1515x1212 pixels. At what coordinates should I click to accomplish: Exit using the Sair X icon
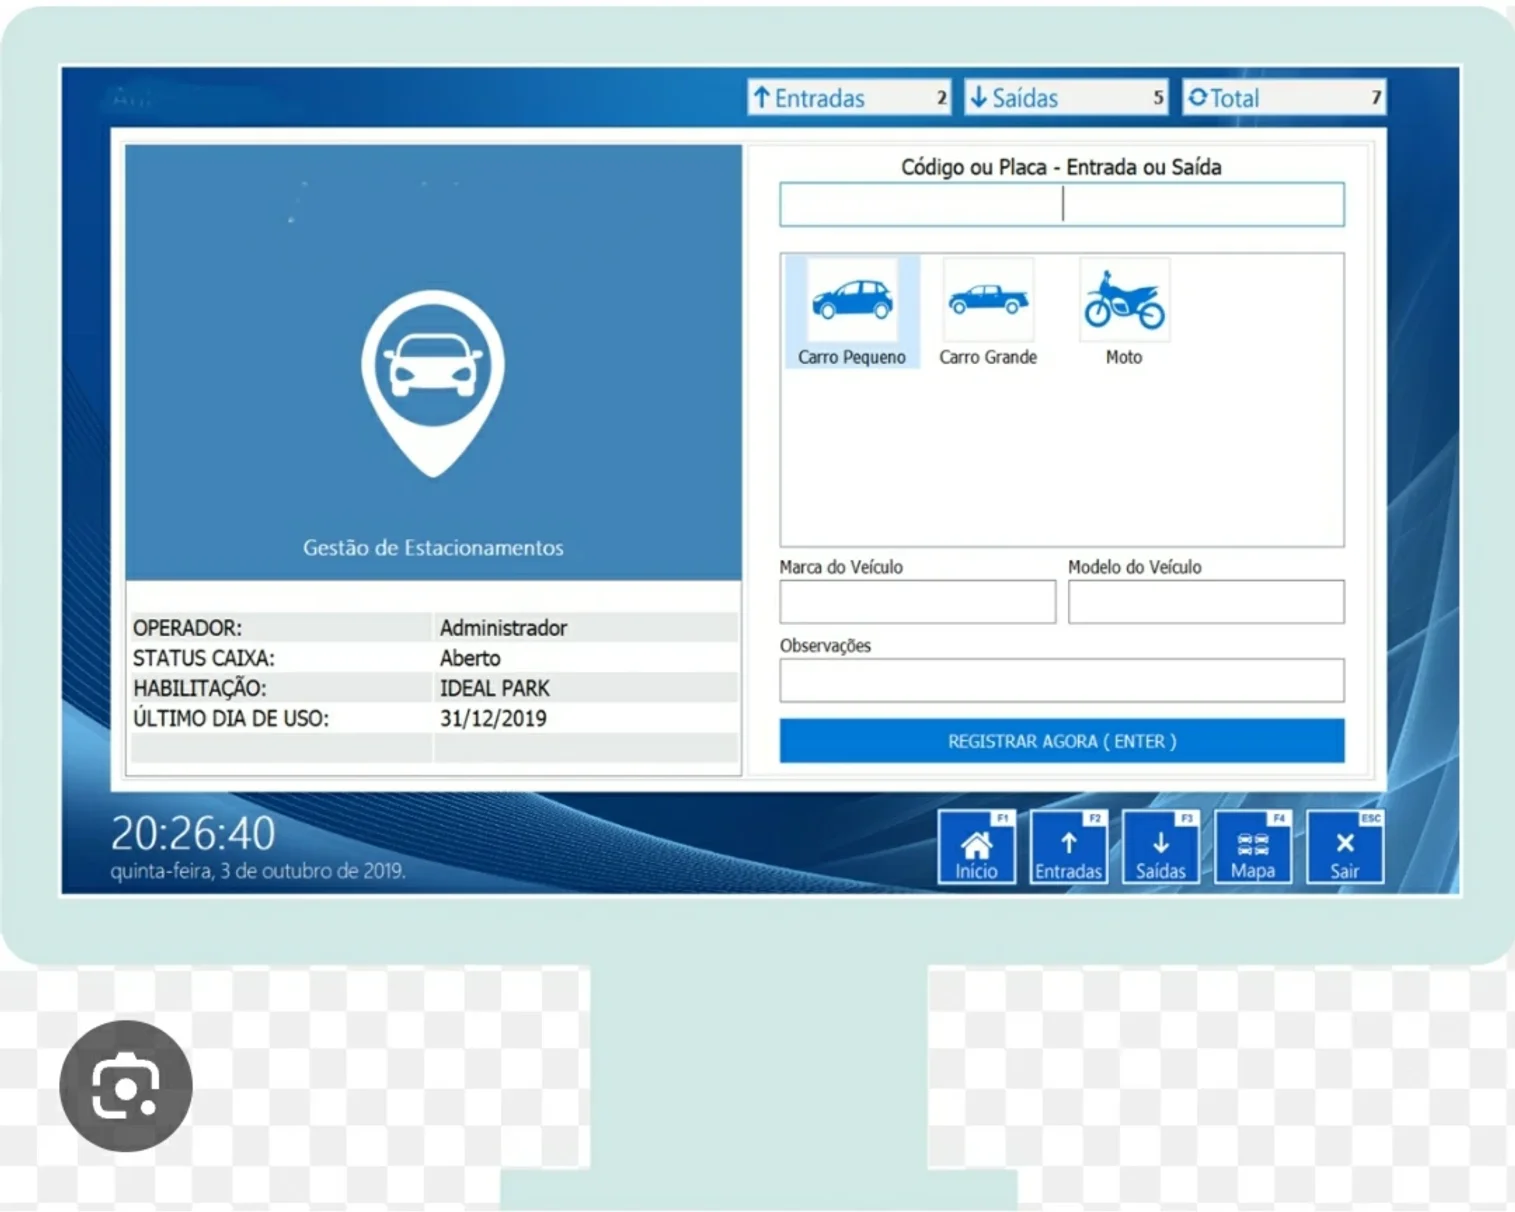[1345, 847]
